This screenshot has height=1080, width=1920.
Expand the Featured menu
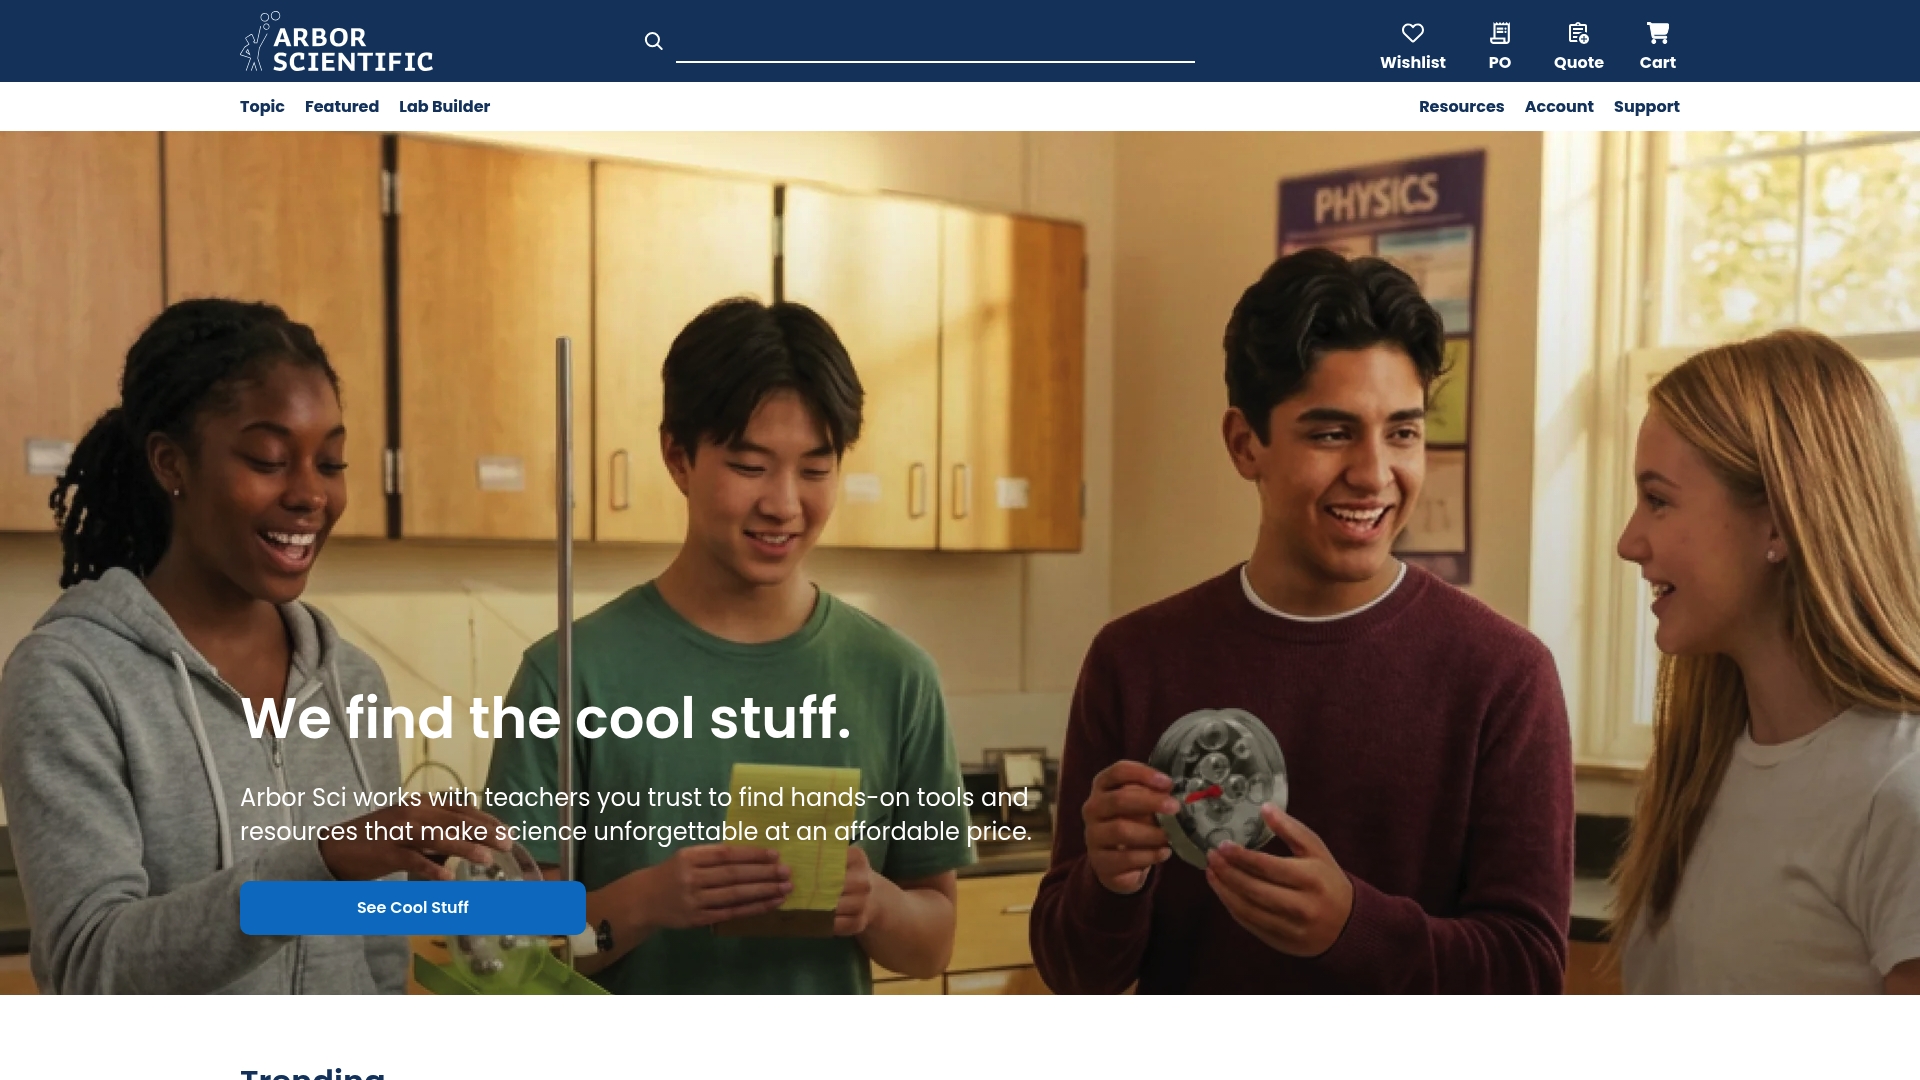tap(342, 106)
